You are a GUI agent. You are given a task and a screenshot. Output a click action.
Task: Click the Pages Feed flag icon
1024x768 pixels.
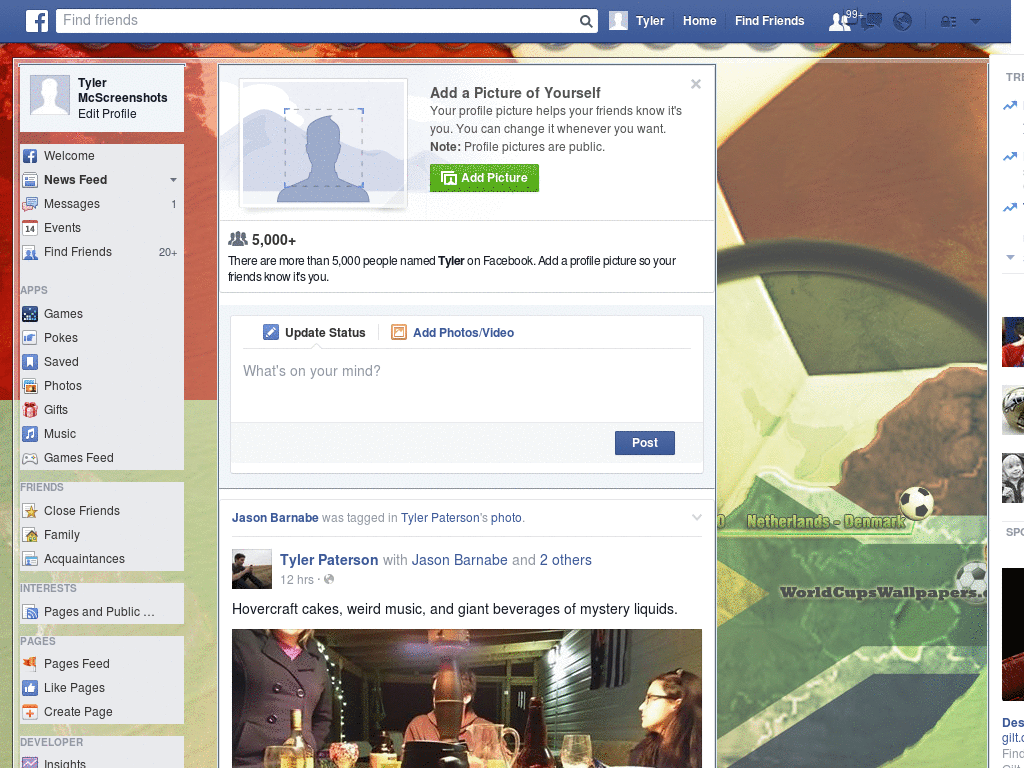(30, 664)
